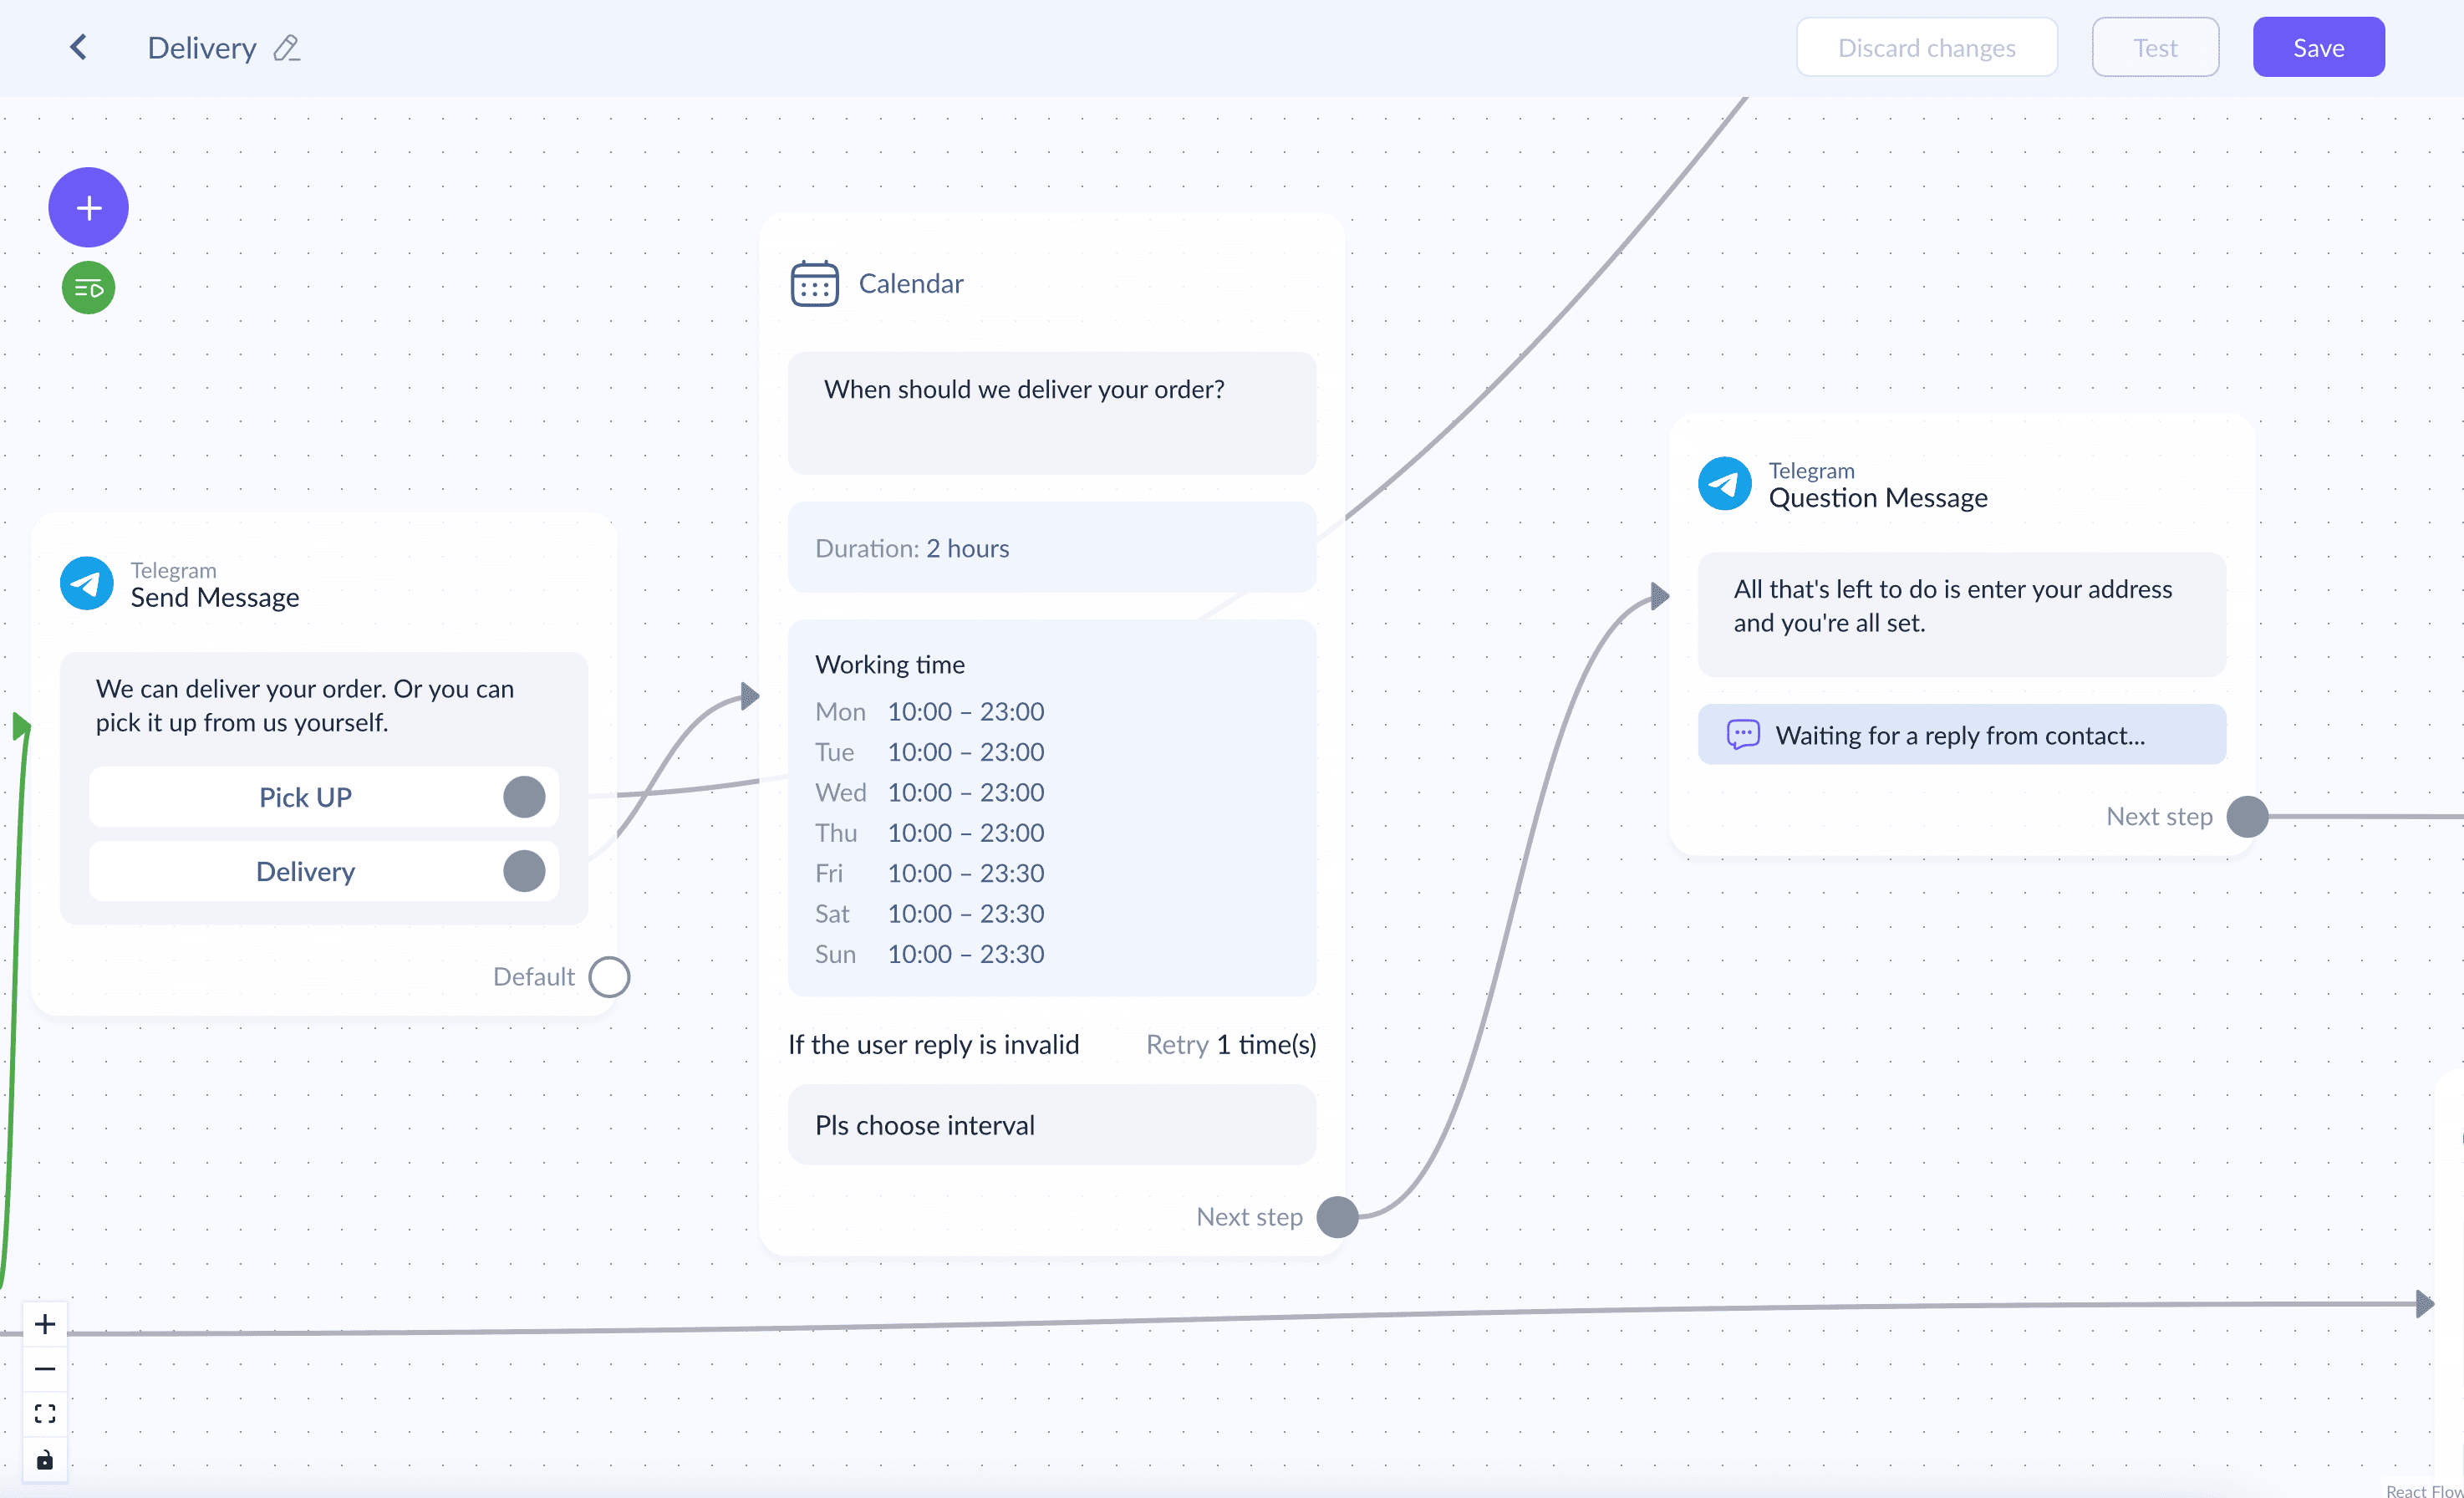Click the Test button
This screenshot has height=1498, width=2464.
point(2155,47)
